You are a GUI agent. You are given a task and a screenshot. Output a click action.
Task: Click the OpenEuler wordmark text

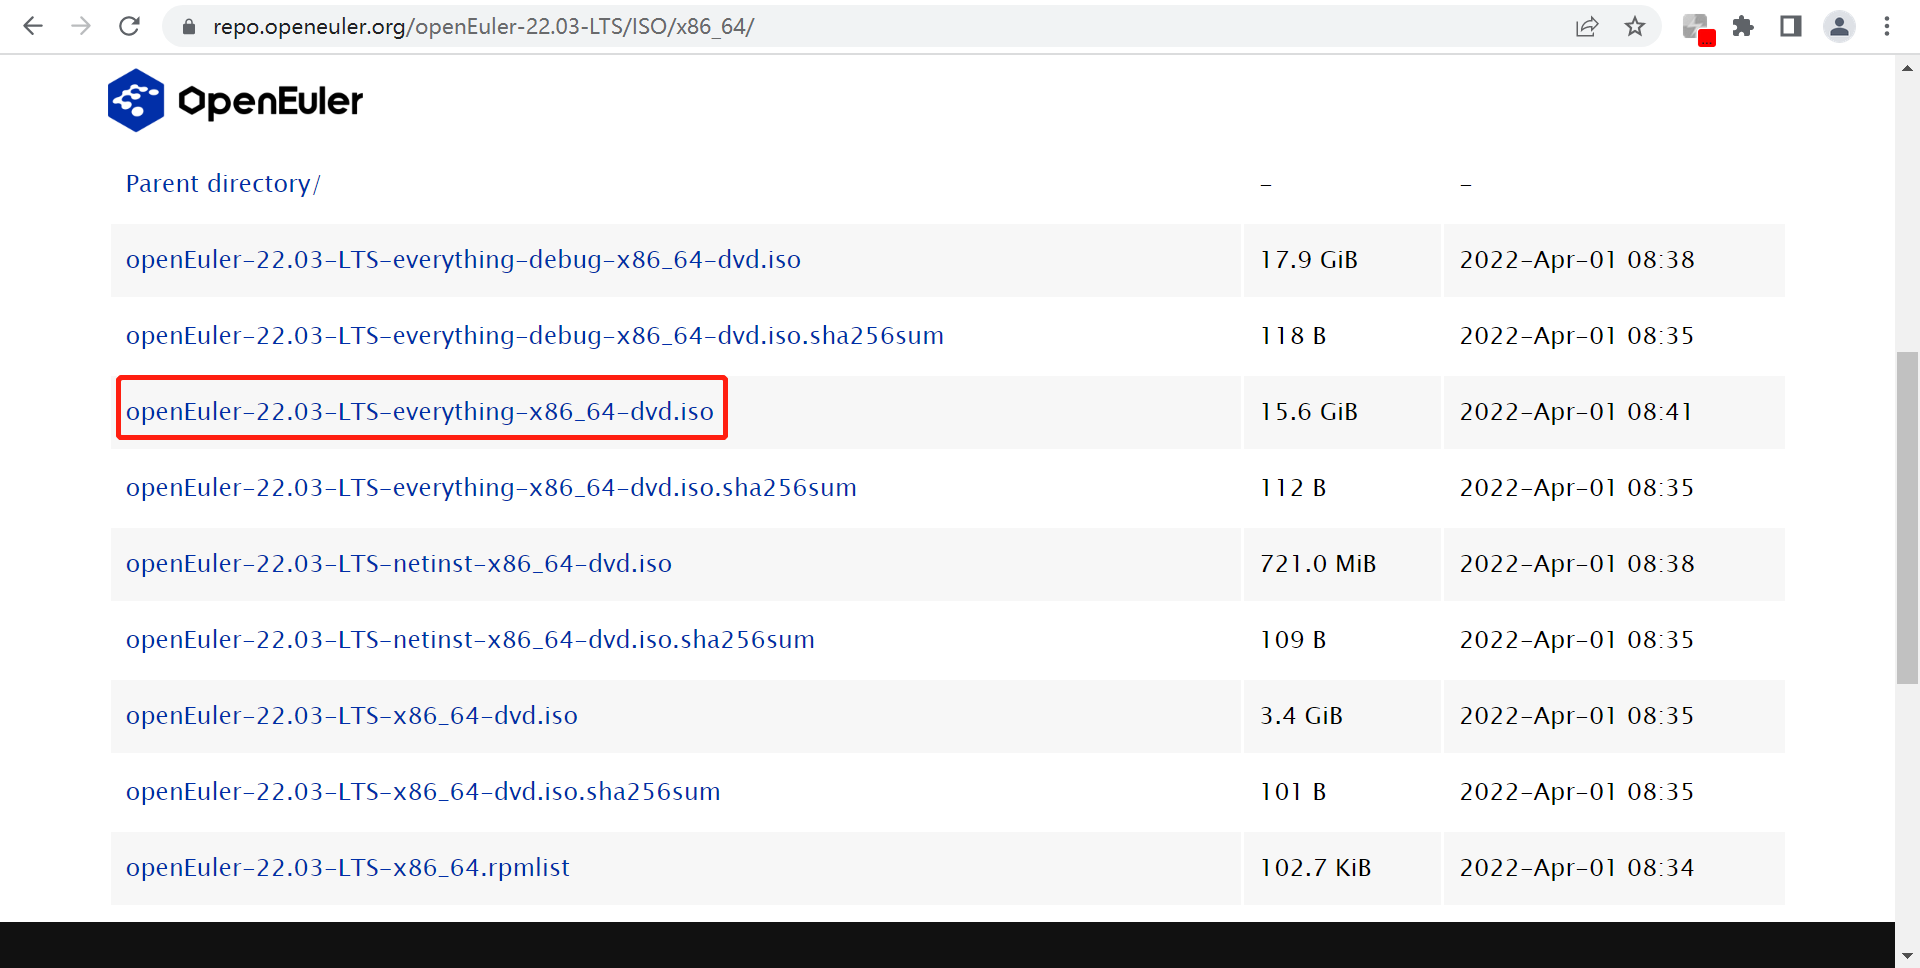(270, 101)
